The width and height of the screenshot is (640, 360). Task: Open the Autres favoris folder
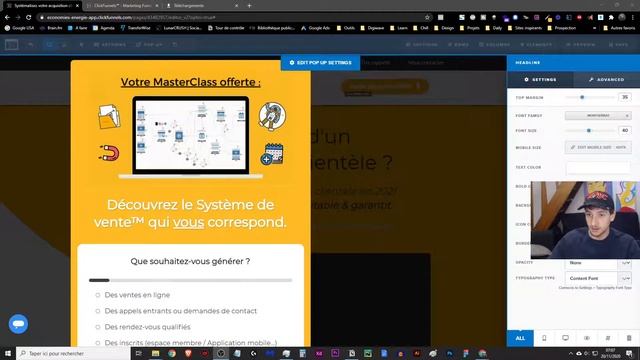[x=619, y=28]
